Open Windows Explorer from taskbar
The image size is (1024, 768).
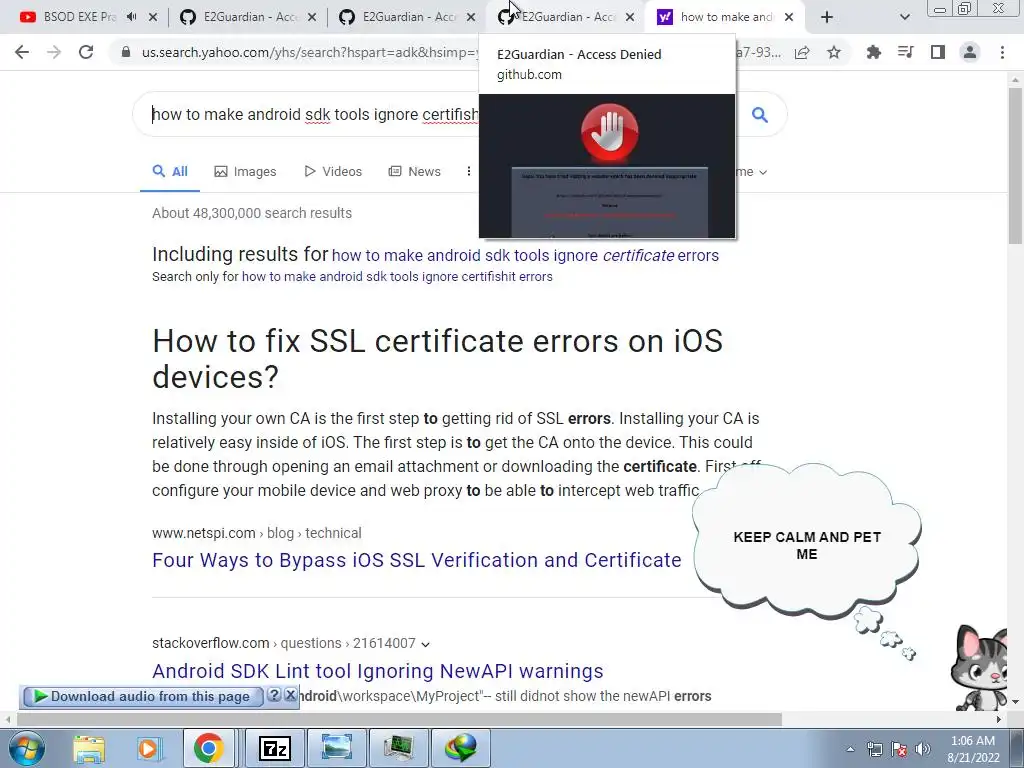[89, 748]
